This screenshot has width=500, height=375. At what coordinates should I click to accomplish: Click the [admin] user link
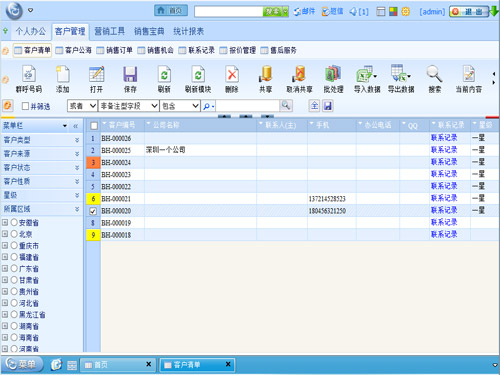(x=432, y=12)
